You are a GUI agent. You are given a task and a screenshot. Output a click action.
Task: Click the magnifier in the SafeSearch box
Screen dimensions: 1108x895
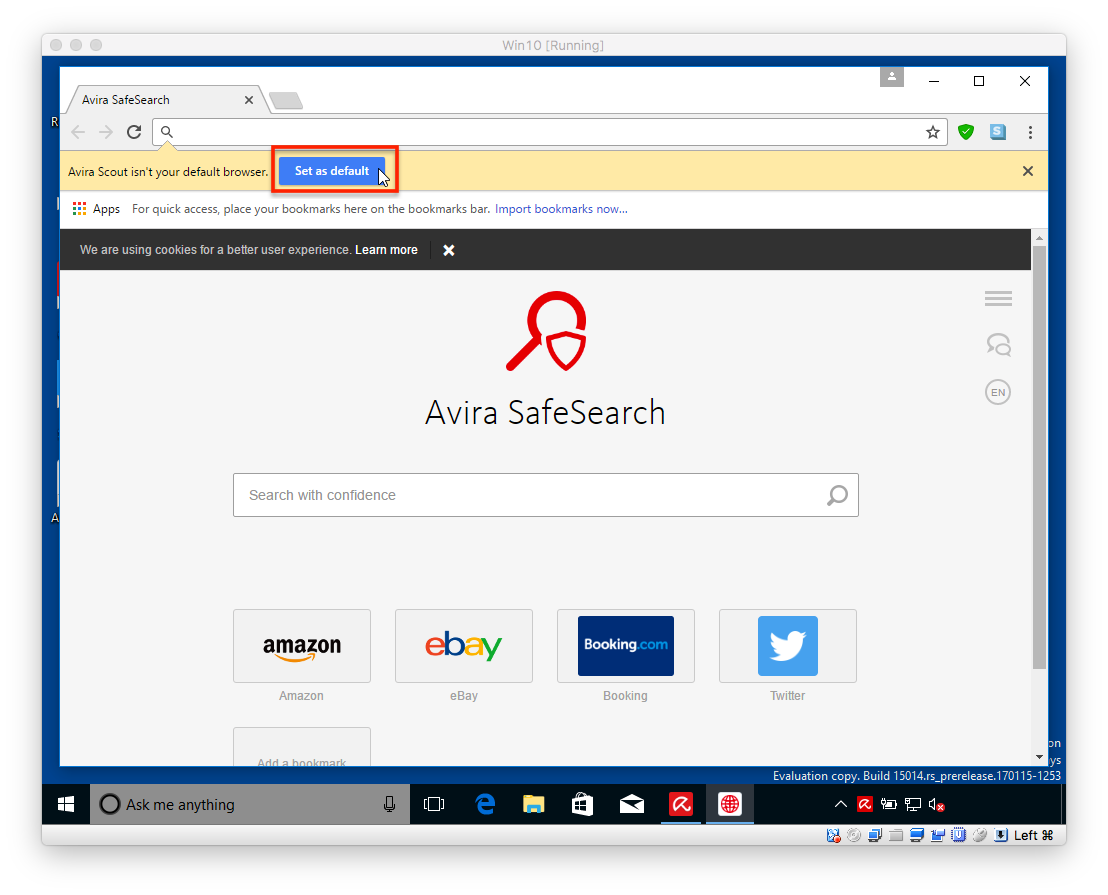(836, 494)
